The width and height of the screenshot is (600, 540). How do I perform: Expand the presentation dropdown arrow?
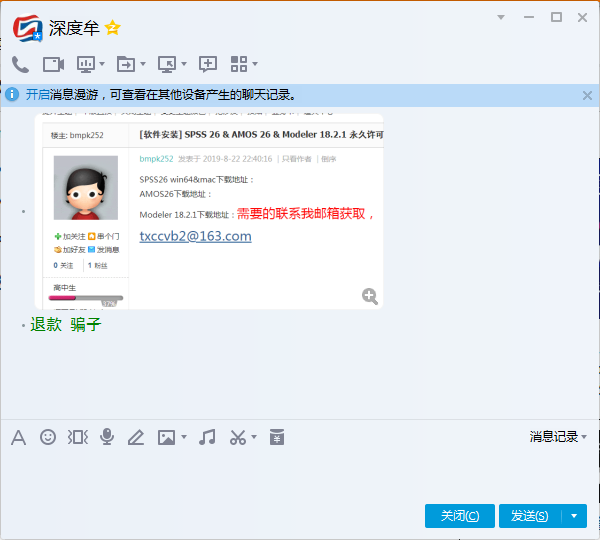[x=102, y=64]
